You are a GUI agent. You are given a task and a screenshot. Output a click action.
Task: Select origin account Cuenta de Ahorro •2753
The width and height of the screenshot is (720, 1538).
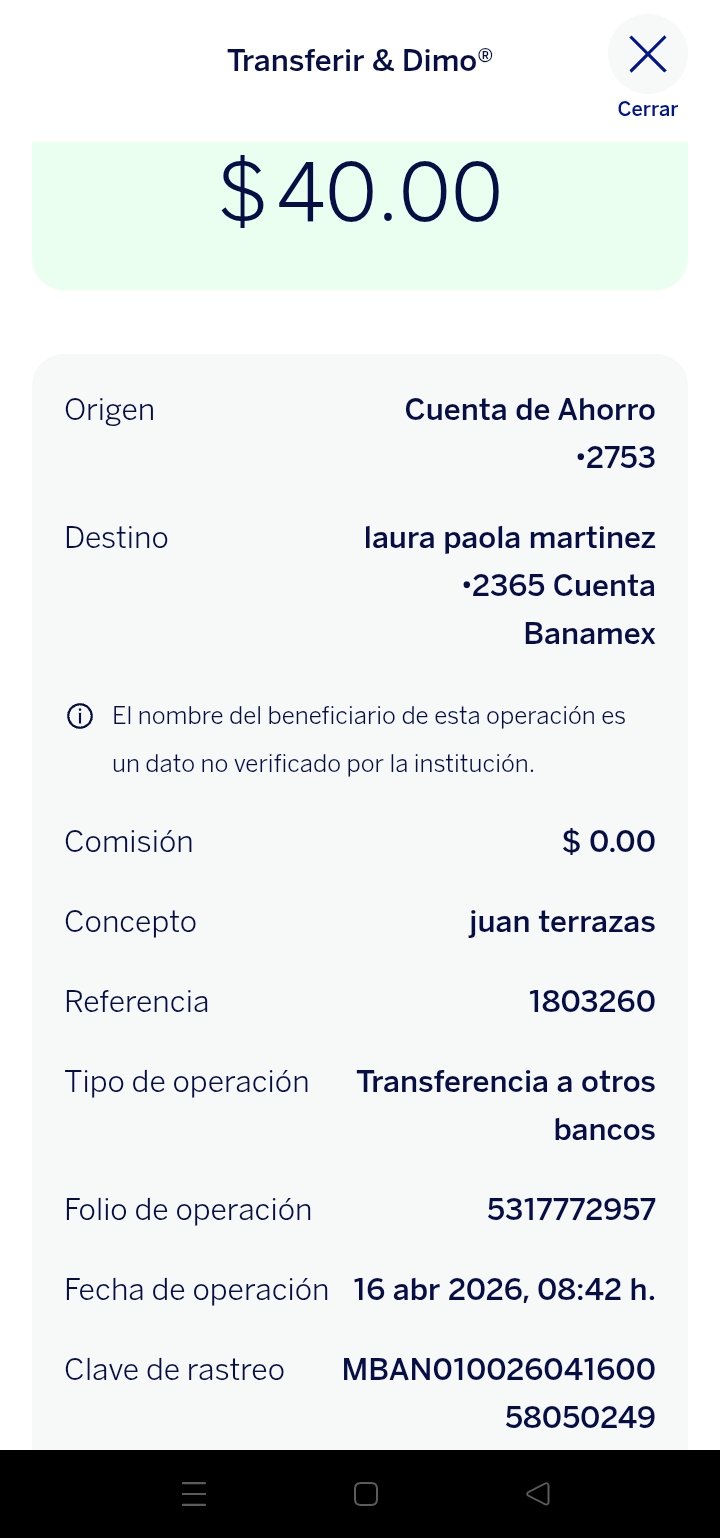[530, 434]
